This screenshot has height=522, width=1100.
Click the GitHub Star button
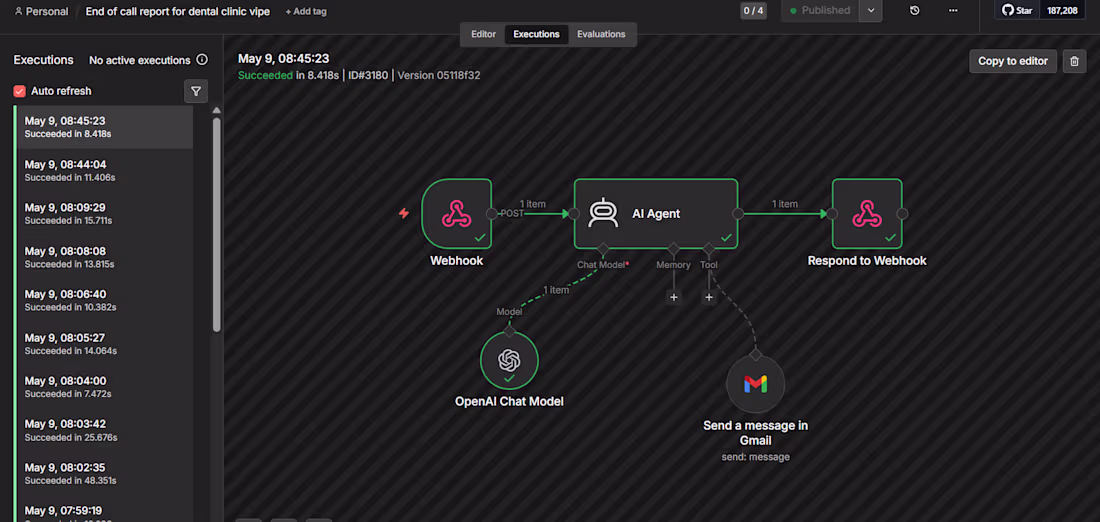click(1017, 11)
